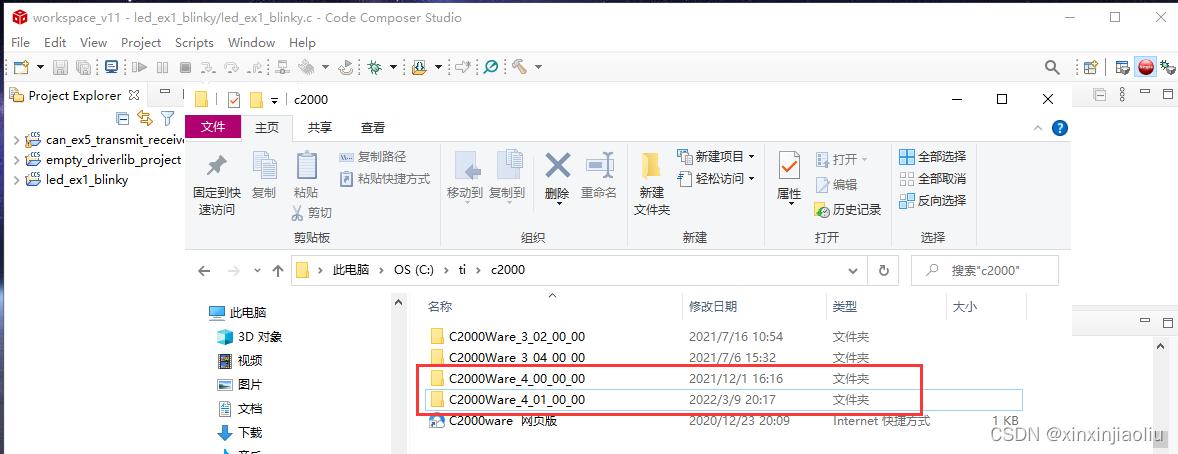1178x454 pixels.
Task: Open the Scripts menu in CCS
Action: pos(195,43)
